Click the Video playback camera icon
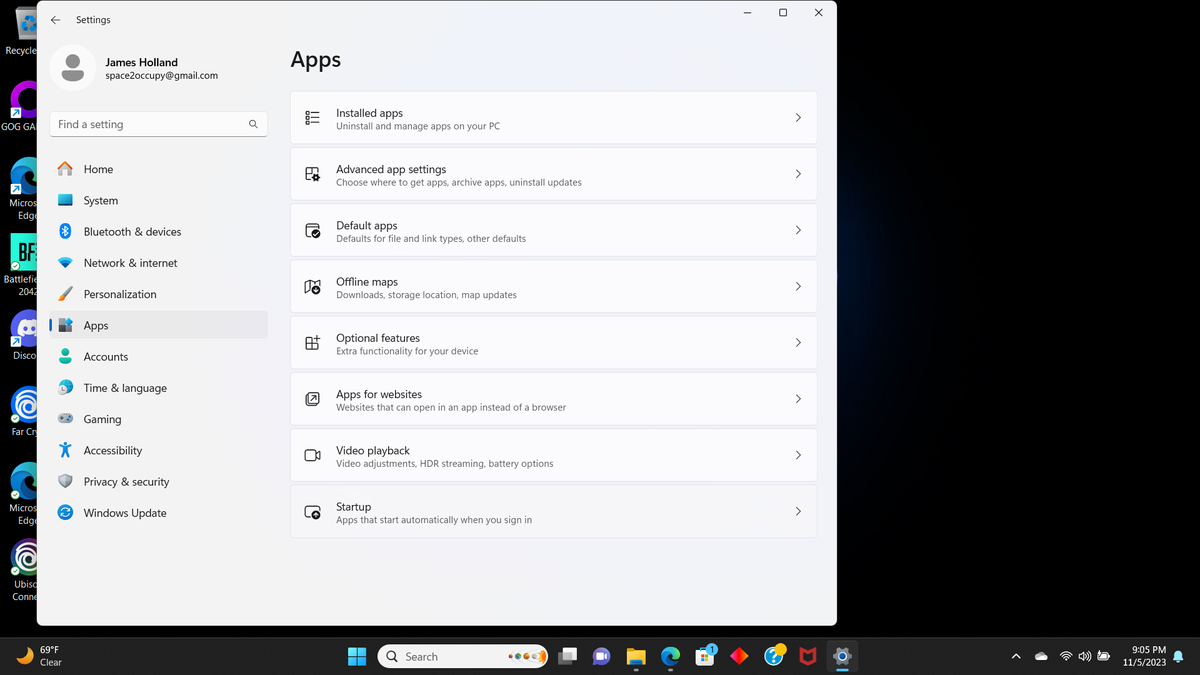This screenshot has width=1200, height=675. (x=312, y=455)
